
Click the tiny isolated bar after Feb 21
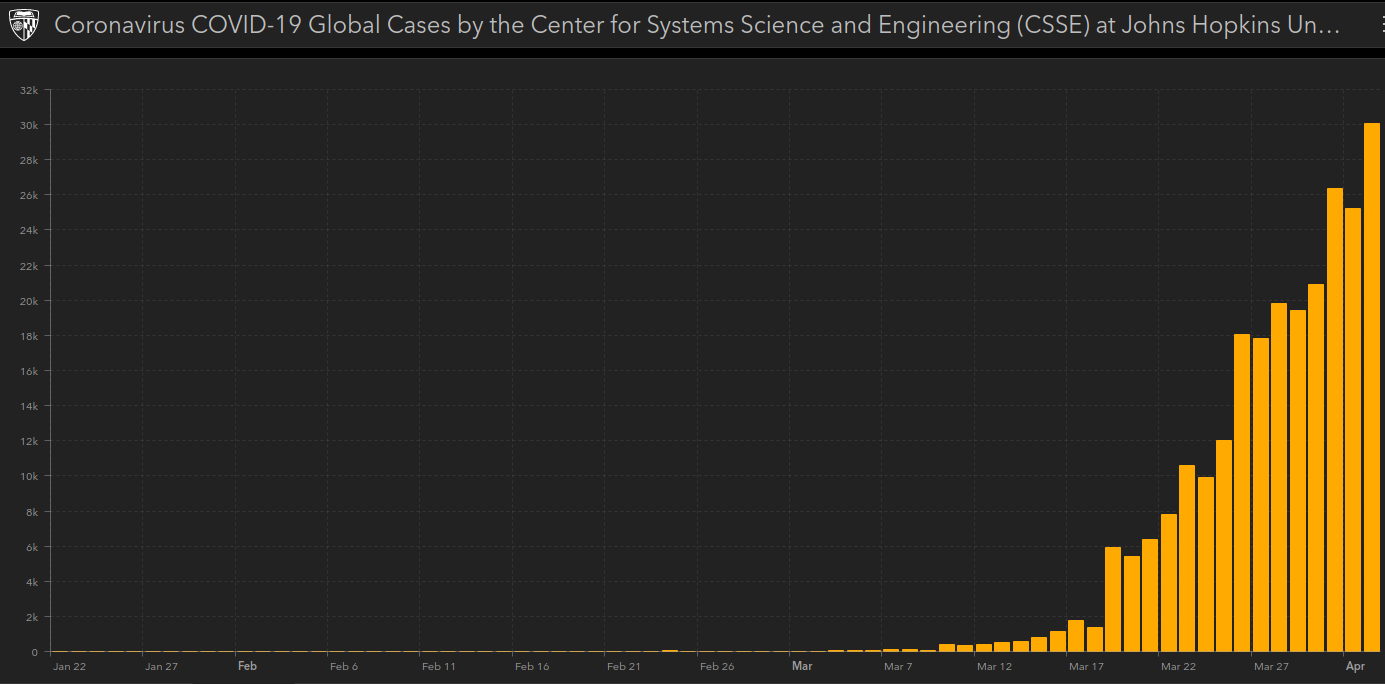(x=670, y=651)
